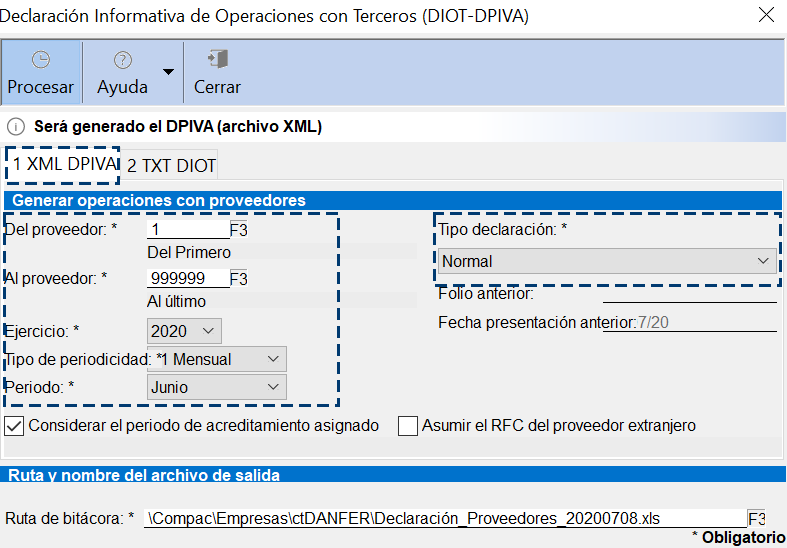Image resolution: width=787 pixels, height=548 pixels.
Task: Switch to the 2 TXT DIOT tab
Action: click(x=171, y=165)
